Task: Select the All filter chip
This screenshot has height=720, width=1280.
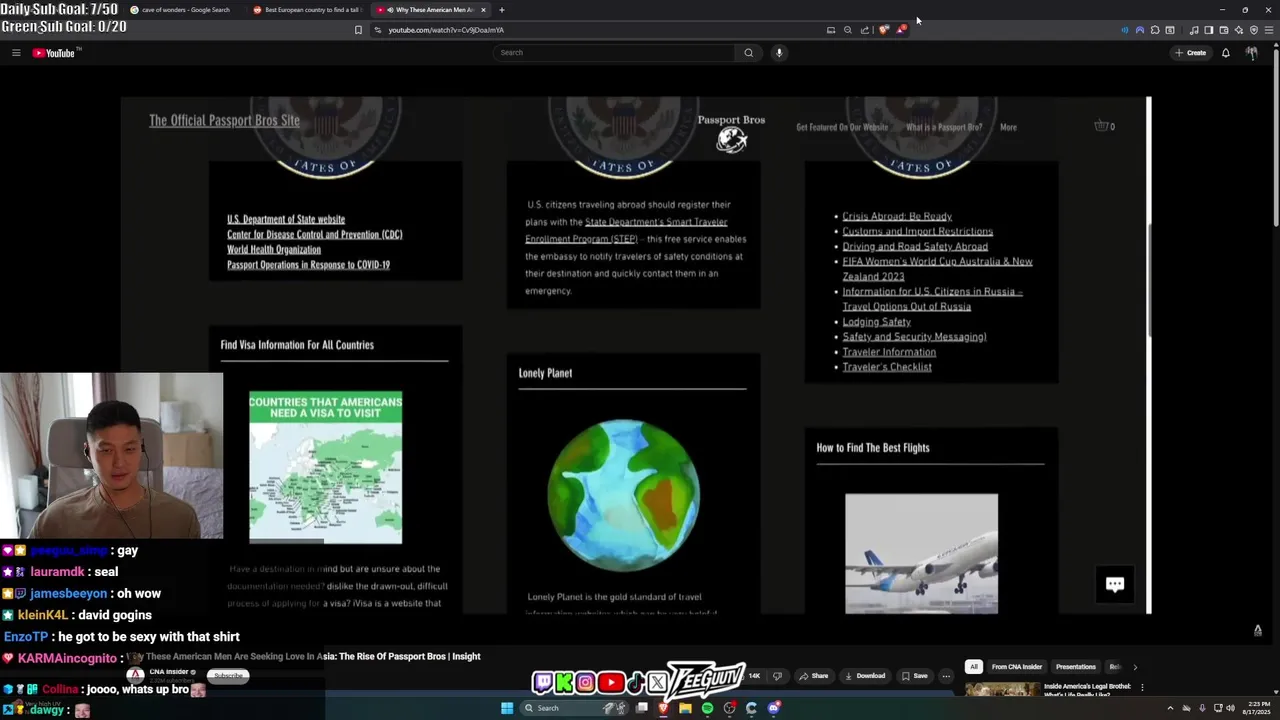Action: (x=973, y=667)
